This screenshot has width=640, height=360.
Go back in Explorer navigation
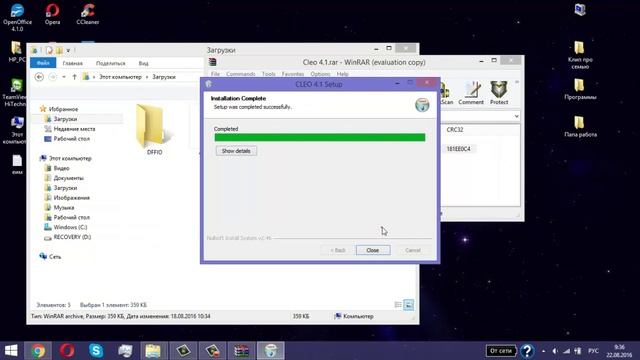tap(39, 77)
